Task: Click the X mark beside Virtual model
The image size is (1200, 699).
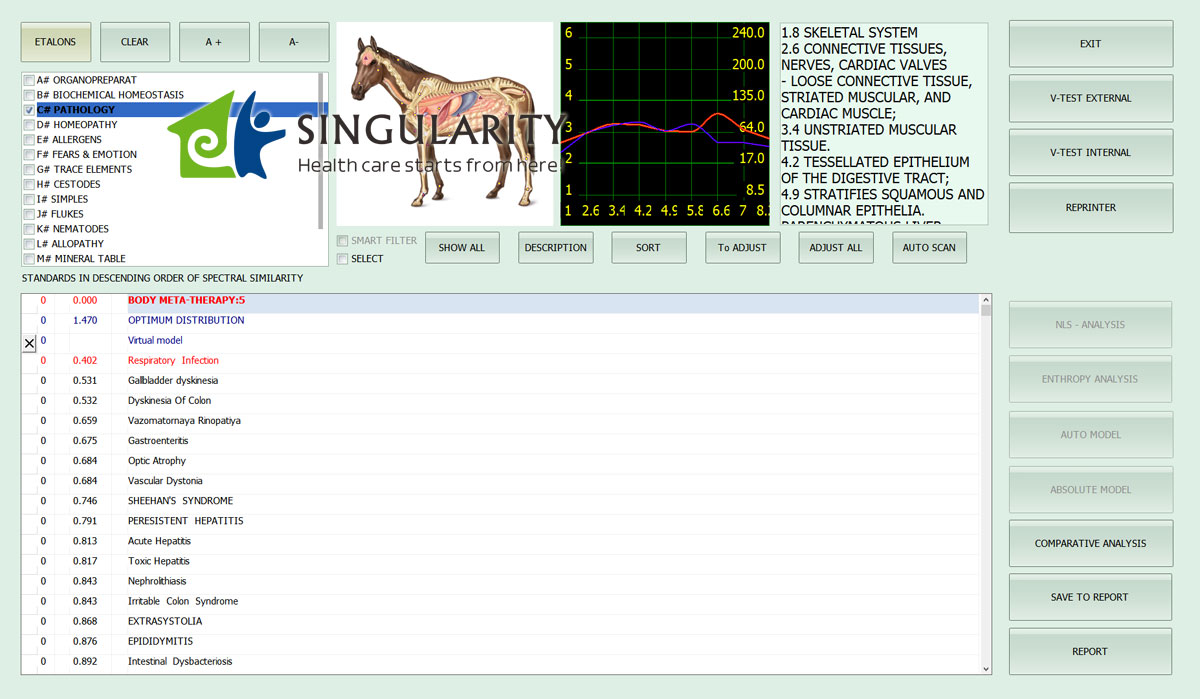Action: [x=29, y=343]
